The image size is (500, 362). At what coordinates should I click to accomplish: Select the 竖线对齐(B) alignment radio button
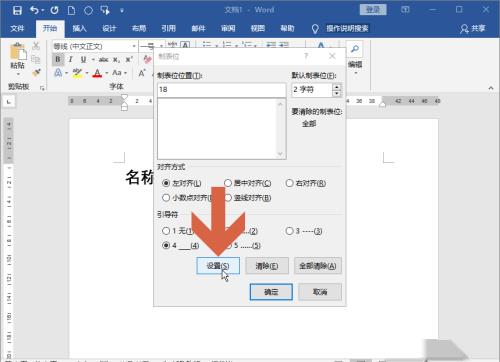228,198
